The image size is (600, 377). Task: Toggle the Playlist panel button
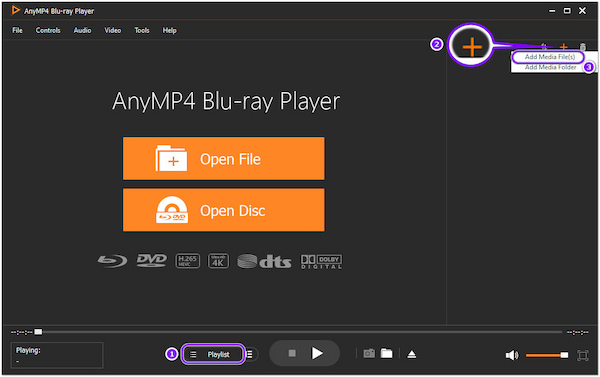coord(213,354)
